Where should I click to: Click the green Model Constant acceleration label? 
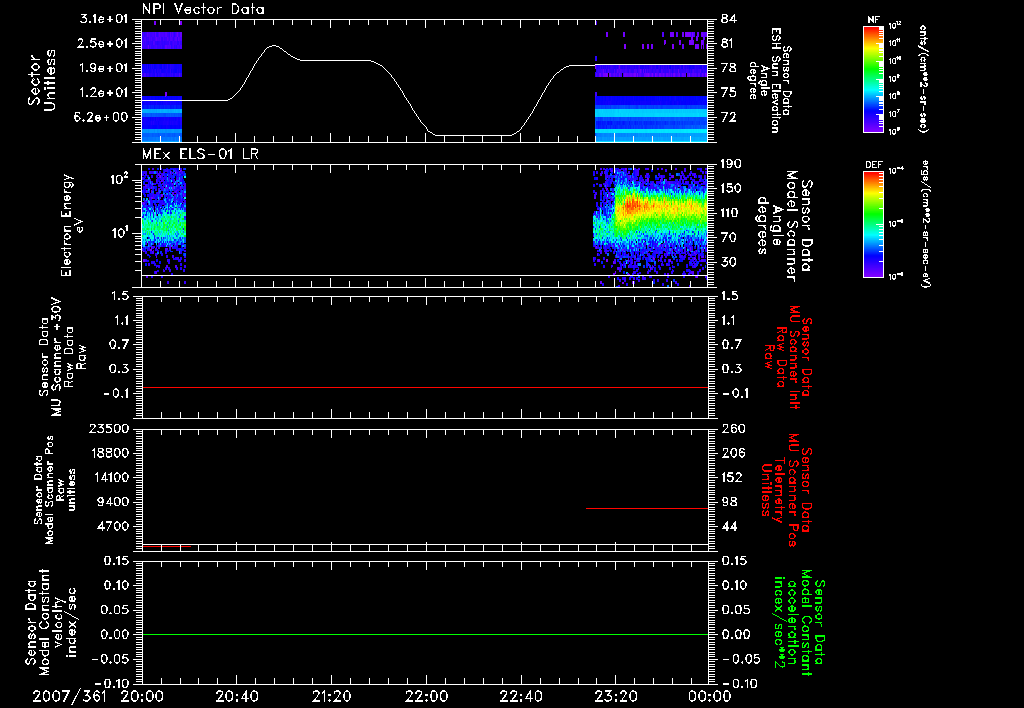pyautogui.click(x=798, y=622)
